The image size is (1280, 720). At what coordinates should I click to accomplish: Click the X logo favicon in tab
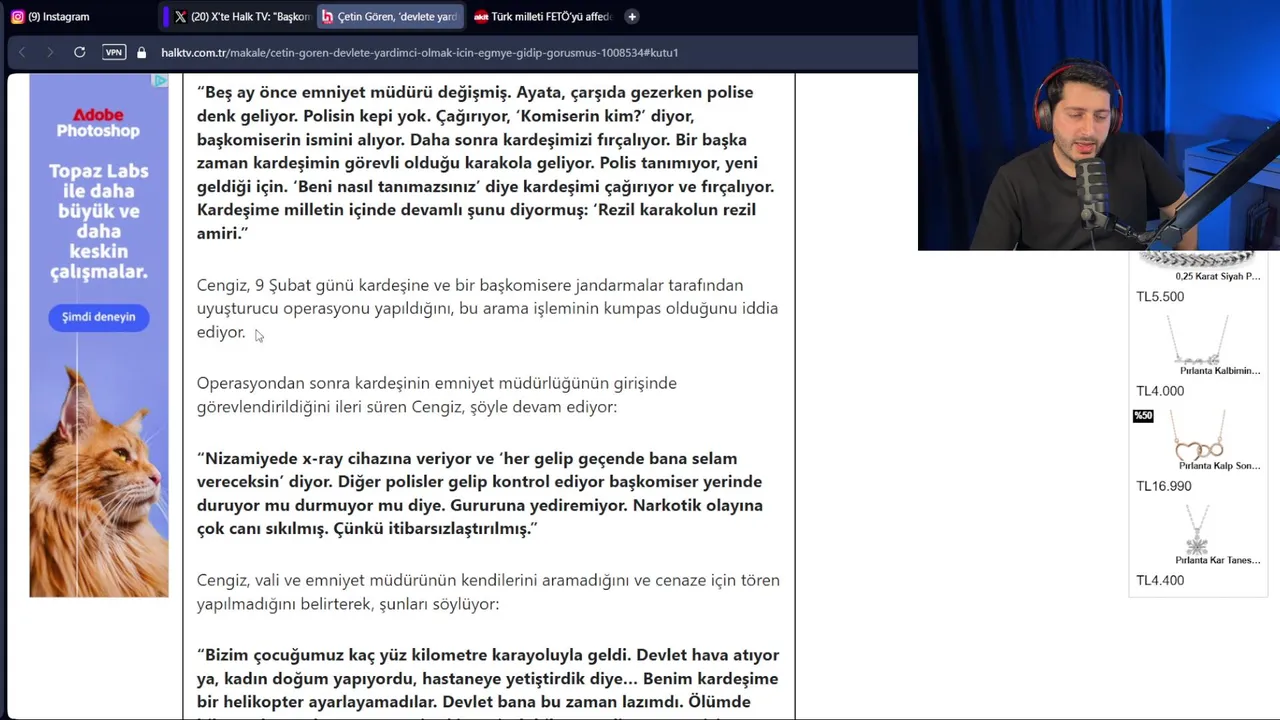180,16
